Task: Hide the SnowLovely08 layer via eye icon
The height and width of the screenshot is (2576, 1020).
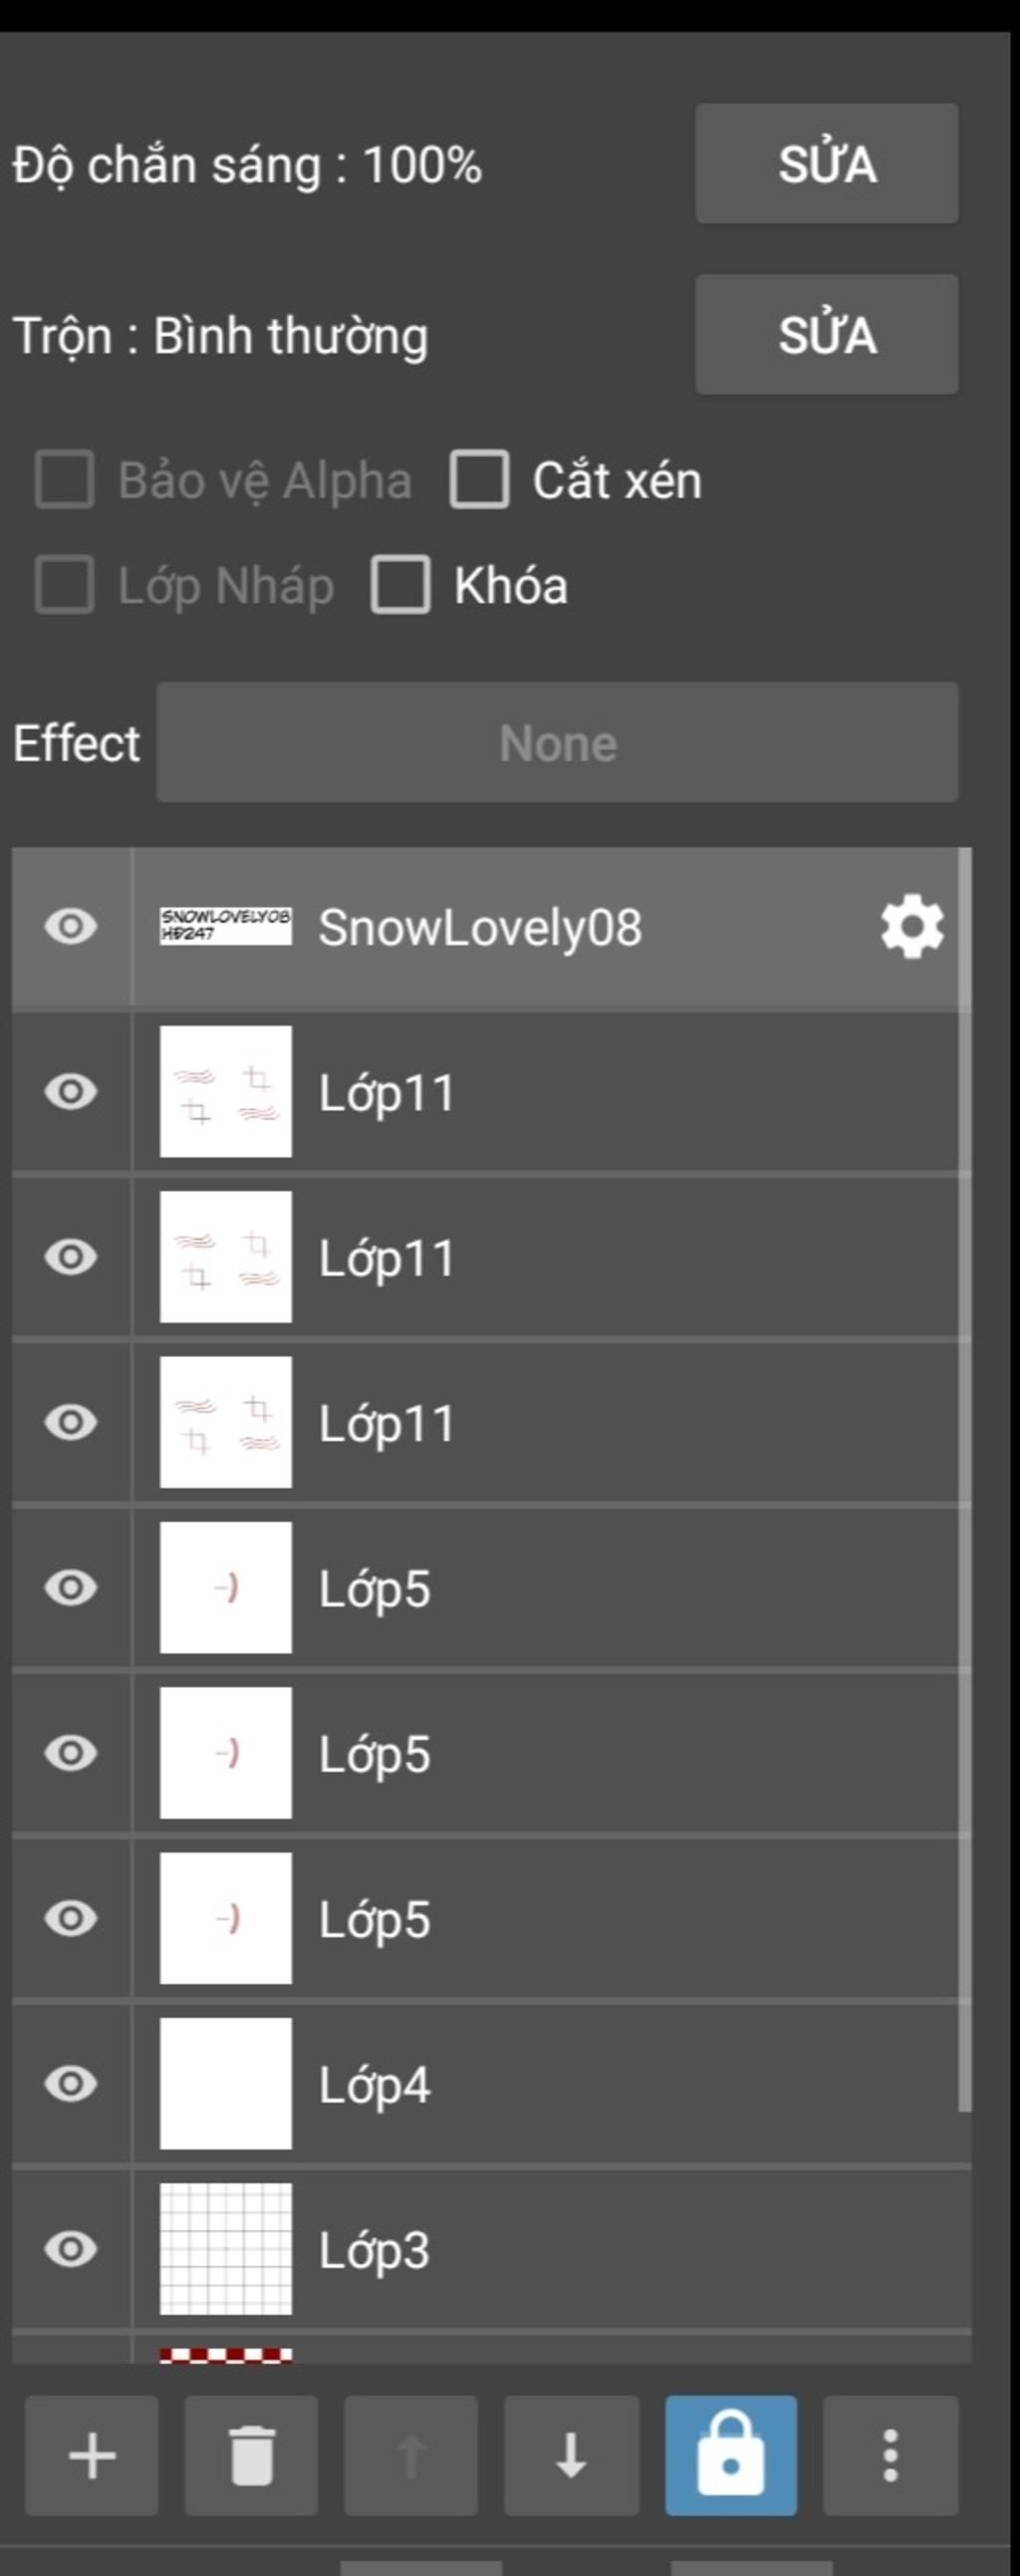Action: point(71,926)
